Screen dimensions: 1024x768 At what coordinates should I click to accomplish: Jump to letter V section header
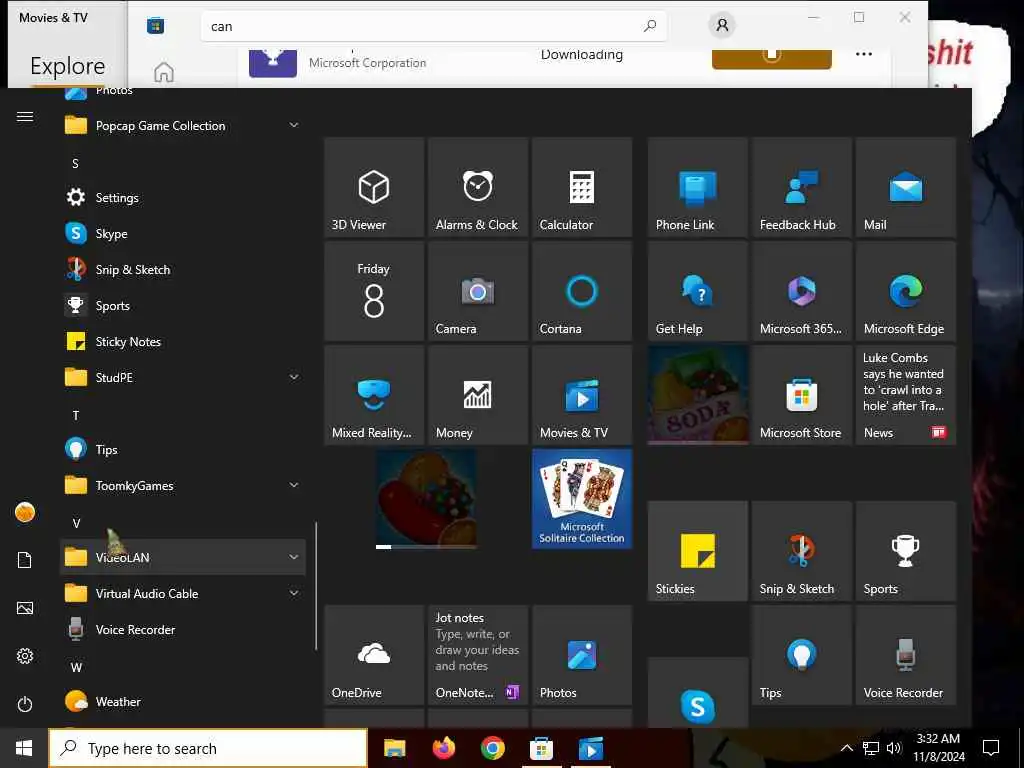coord(76,523)
